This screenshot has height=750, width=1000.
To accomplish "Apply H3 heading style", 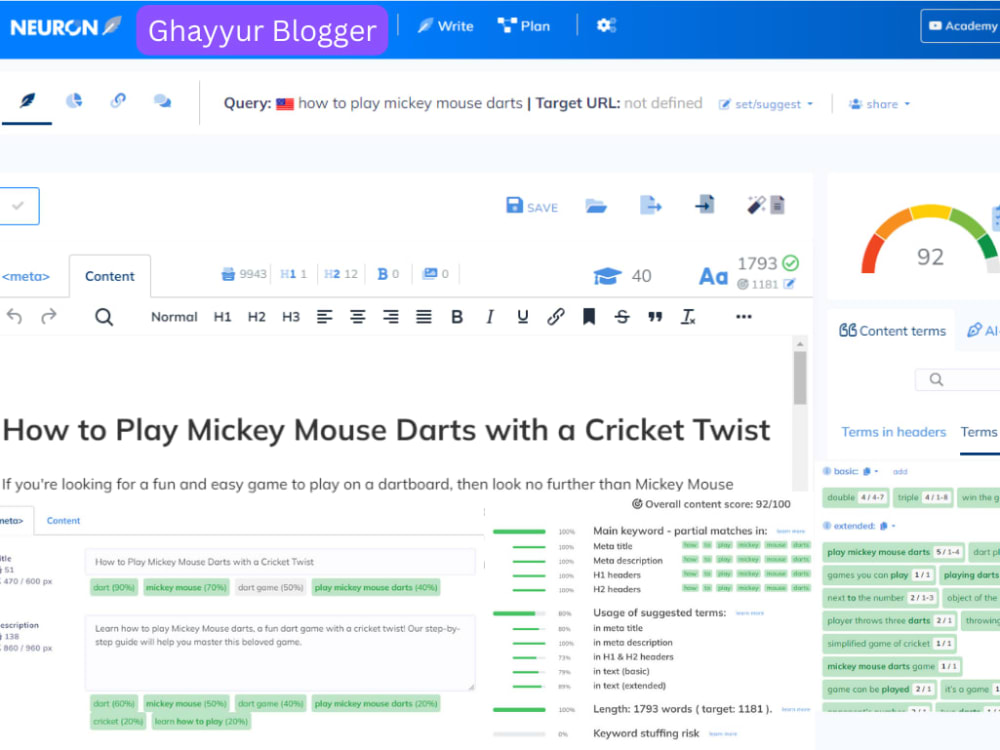I will [291, 317].
